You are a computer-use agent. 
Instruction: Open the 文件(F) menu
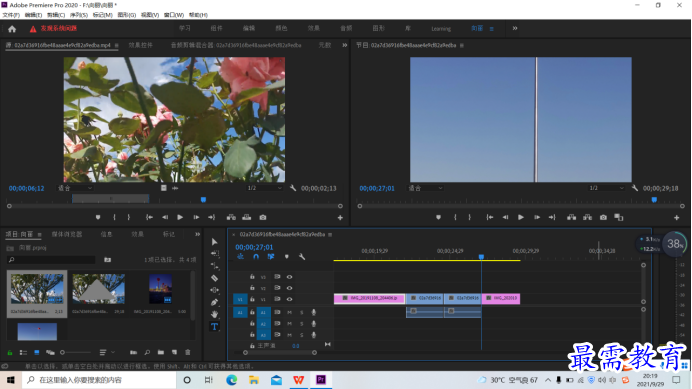11,15
